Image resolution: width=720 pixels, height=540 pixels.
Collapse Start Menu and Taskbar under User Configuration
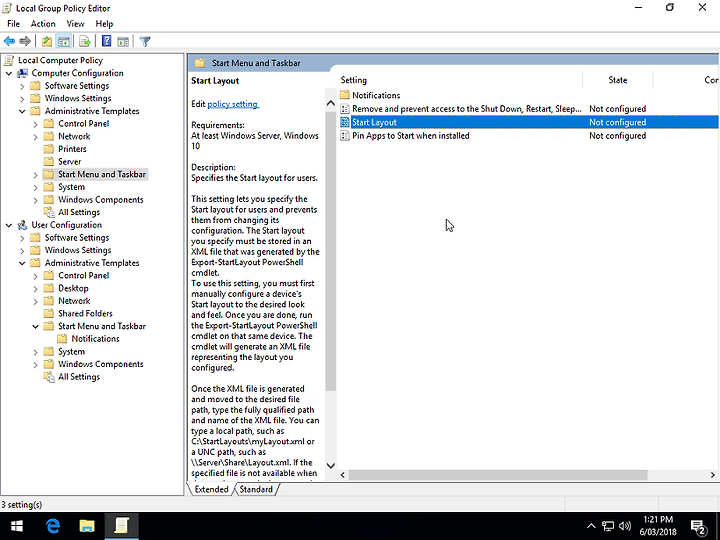[35, 326]
